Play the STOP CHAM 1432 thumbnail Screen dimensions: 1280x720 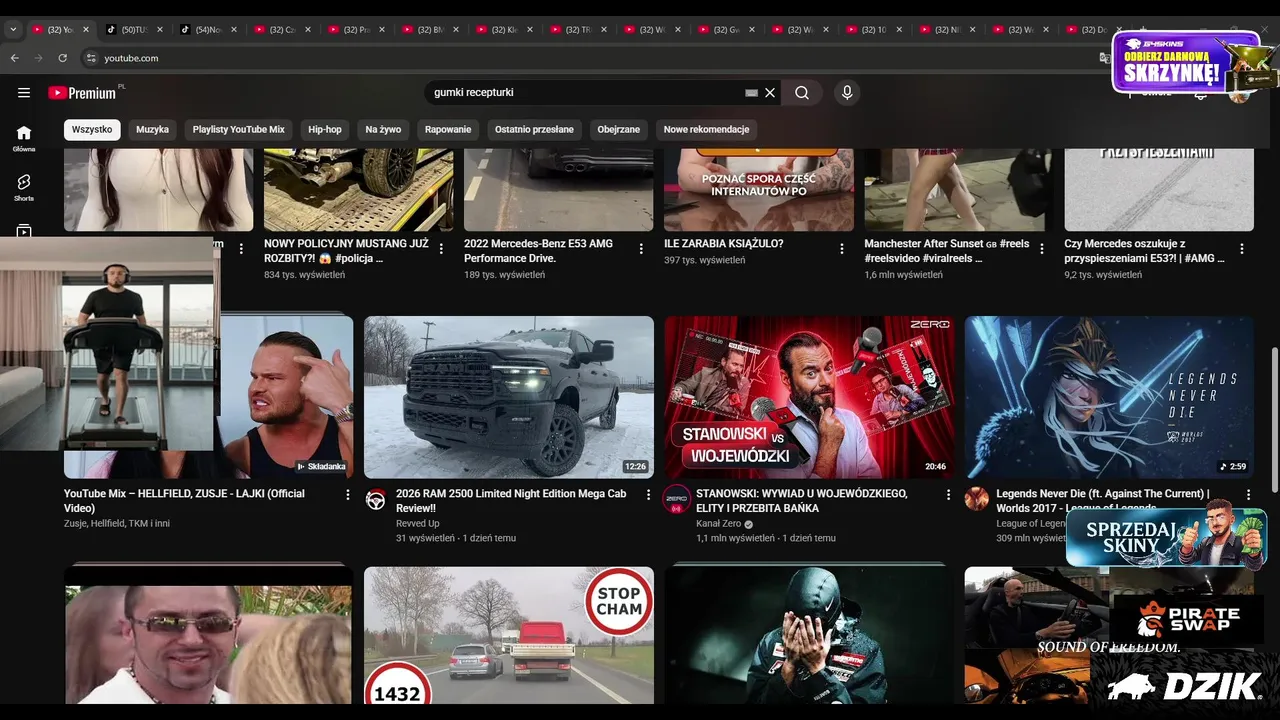click(x=509, y=635)
